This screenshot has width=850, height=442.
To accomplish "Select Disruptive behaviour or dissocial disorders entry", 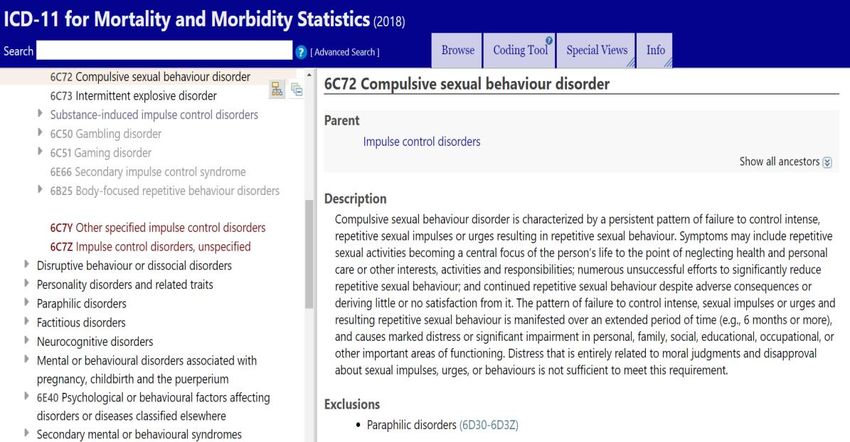I will (134, 266).
